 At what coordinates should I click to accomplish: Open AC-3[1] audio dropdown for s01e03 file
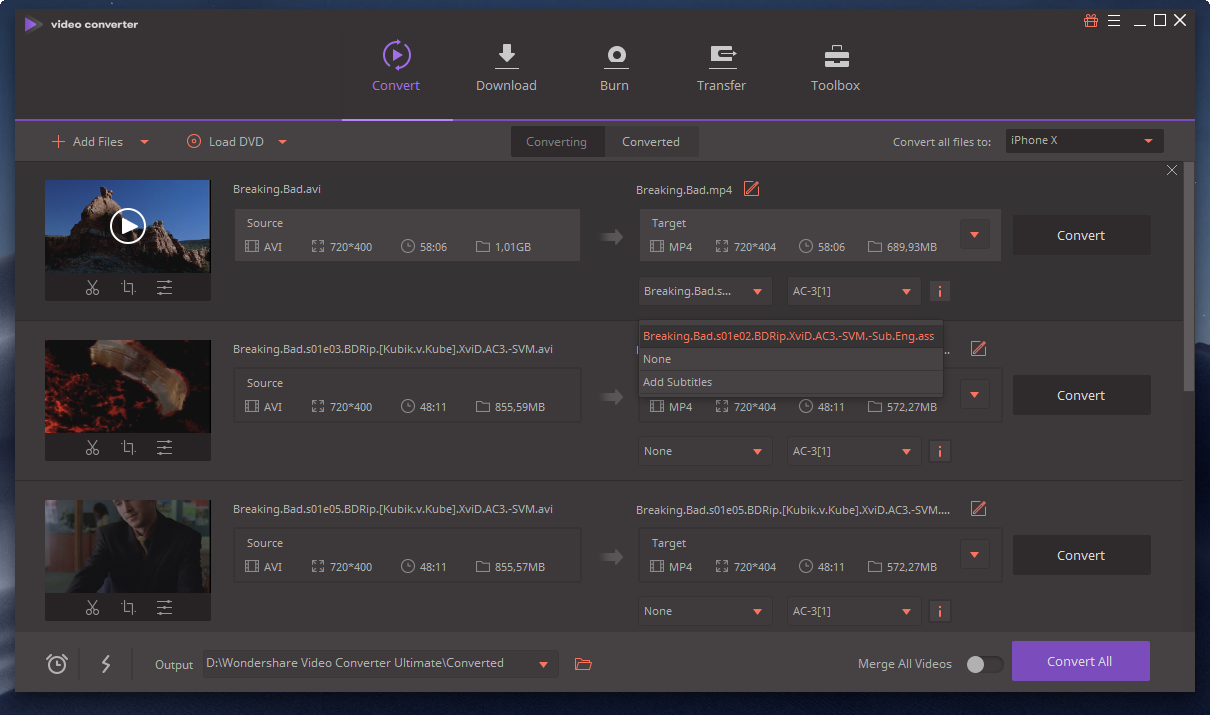853,452
